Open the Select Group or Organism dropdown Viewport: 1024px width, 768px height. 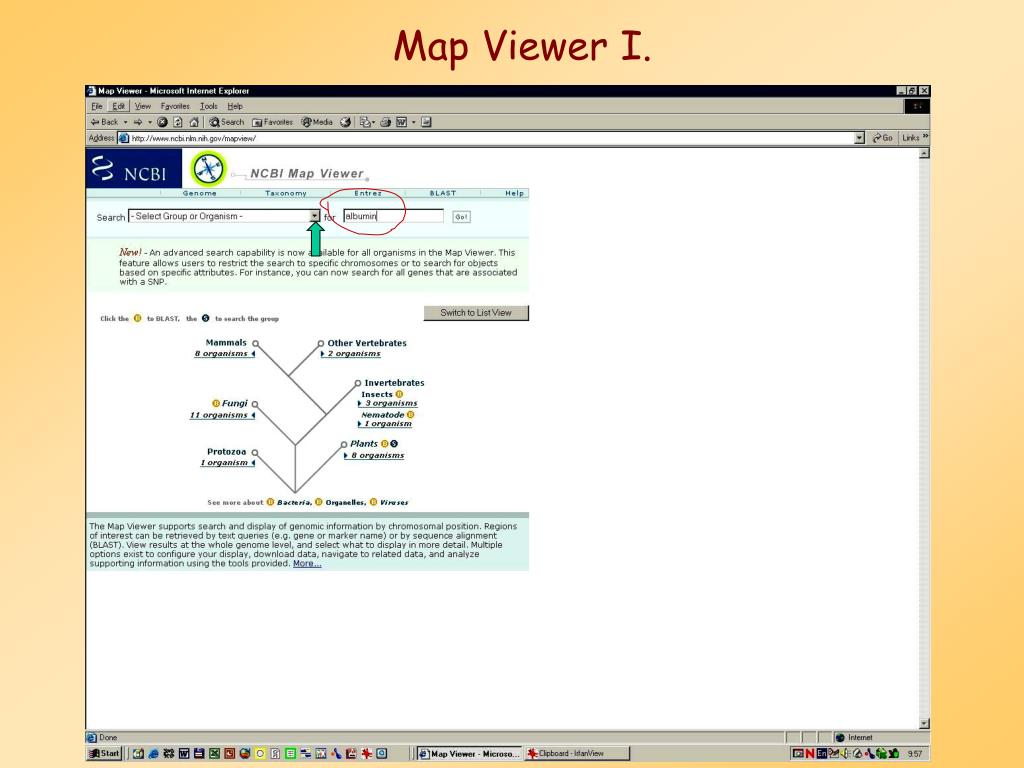pos(224,216)
